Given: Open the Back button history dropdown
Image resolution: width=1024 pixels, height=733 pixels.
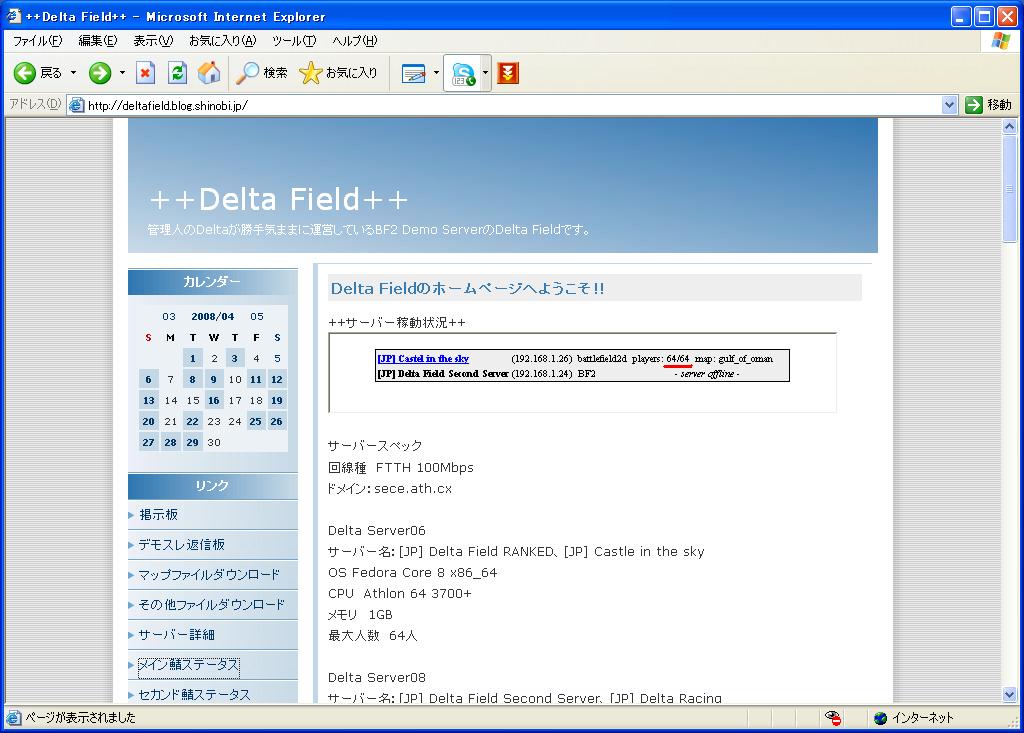Looking at the screenshot, I should click(73, 73).
